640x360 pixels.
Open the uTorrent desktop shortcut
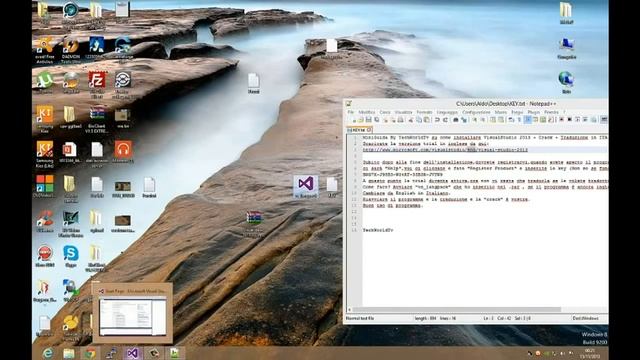point(45,82)
